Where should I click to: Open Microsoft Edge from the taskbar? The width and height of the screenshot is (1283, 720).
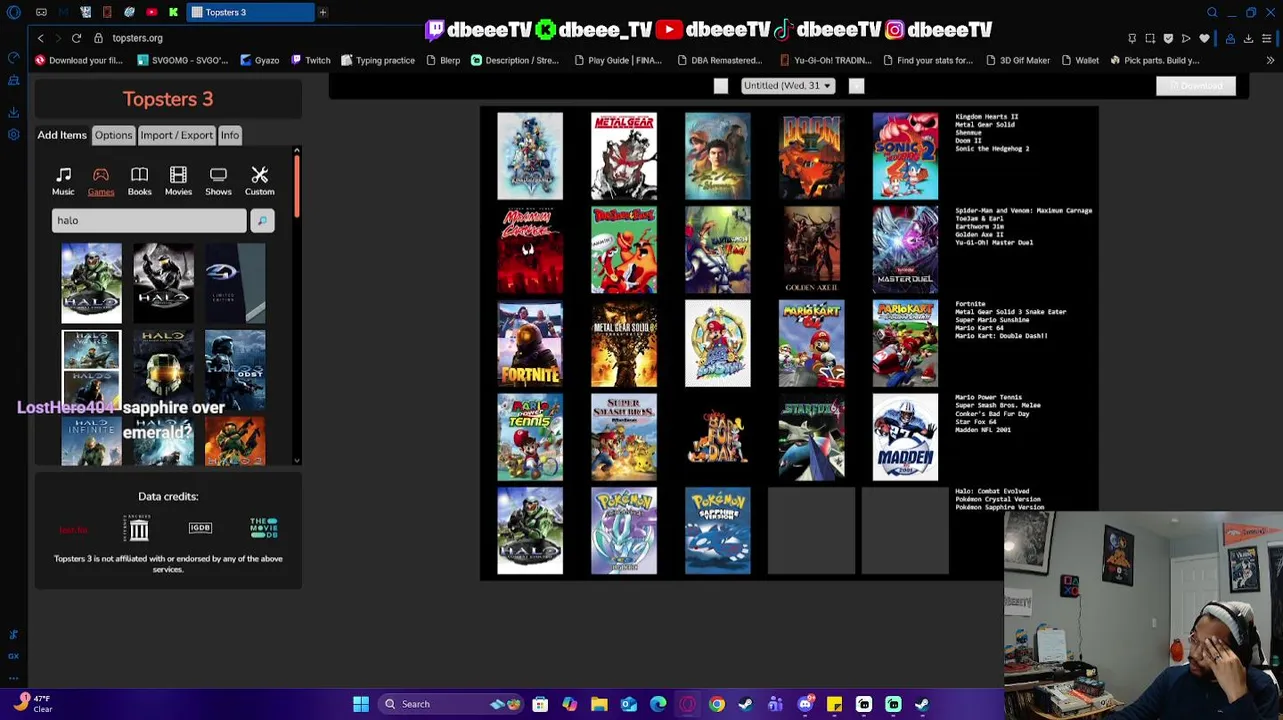point(658,704)
